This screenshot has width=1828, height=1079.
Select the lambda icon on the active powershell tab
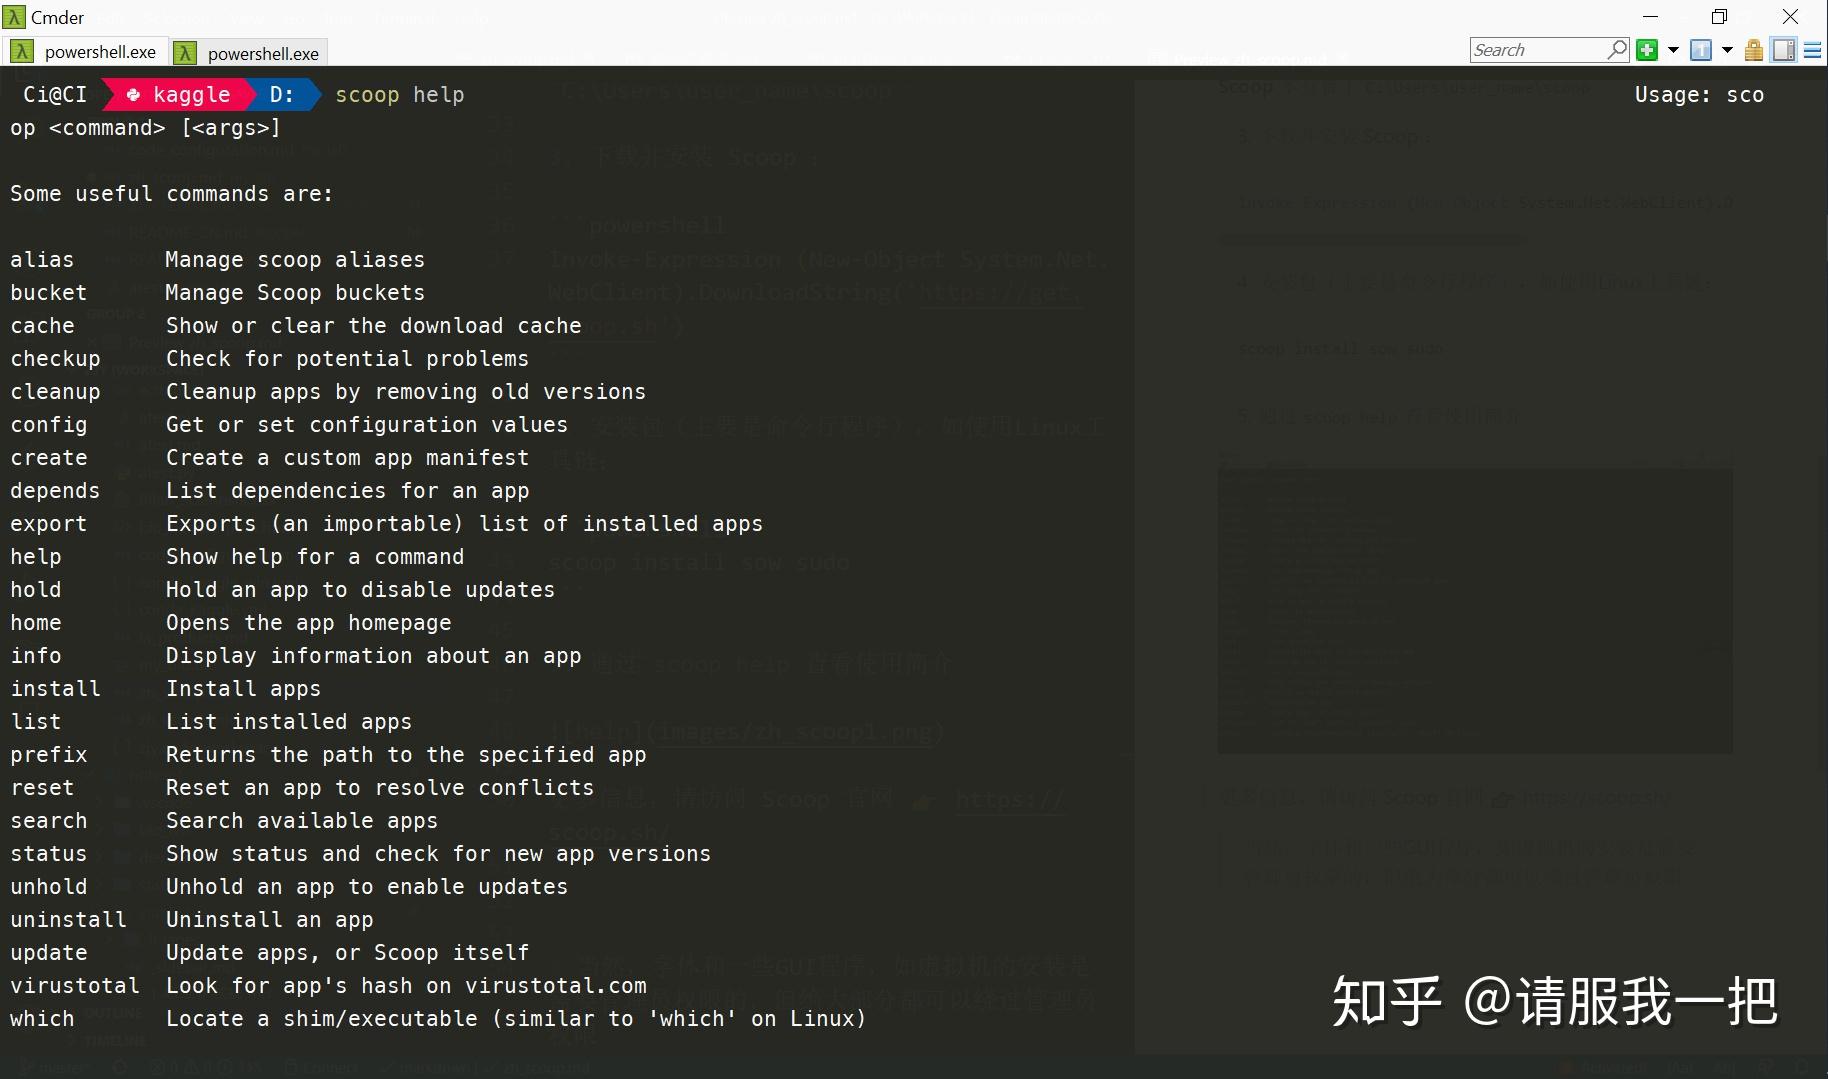click(x=21, y=51)
